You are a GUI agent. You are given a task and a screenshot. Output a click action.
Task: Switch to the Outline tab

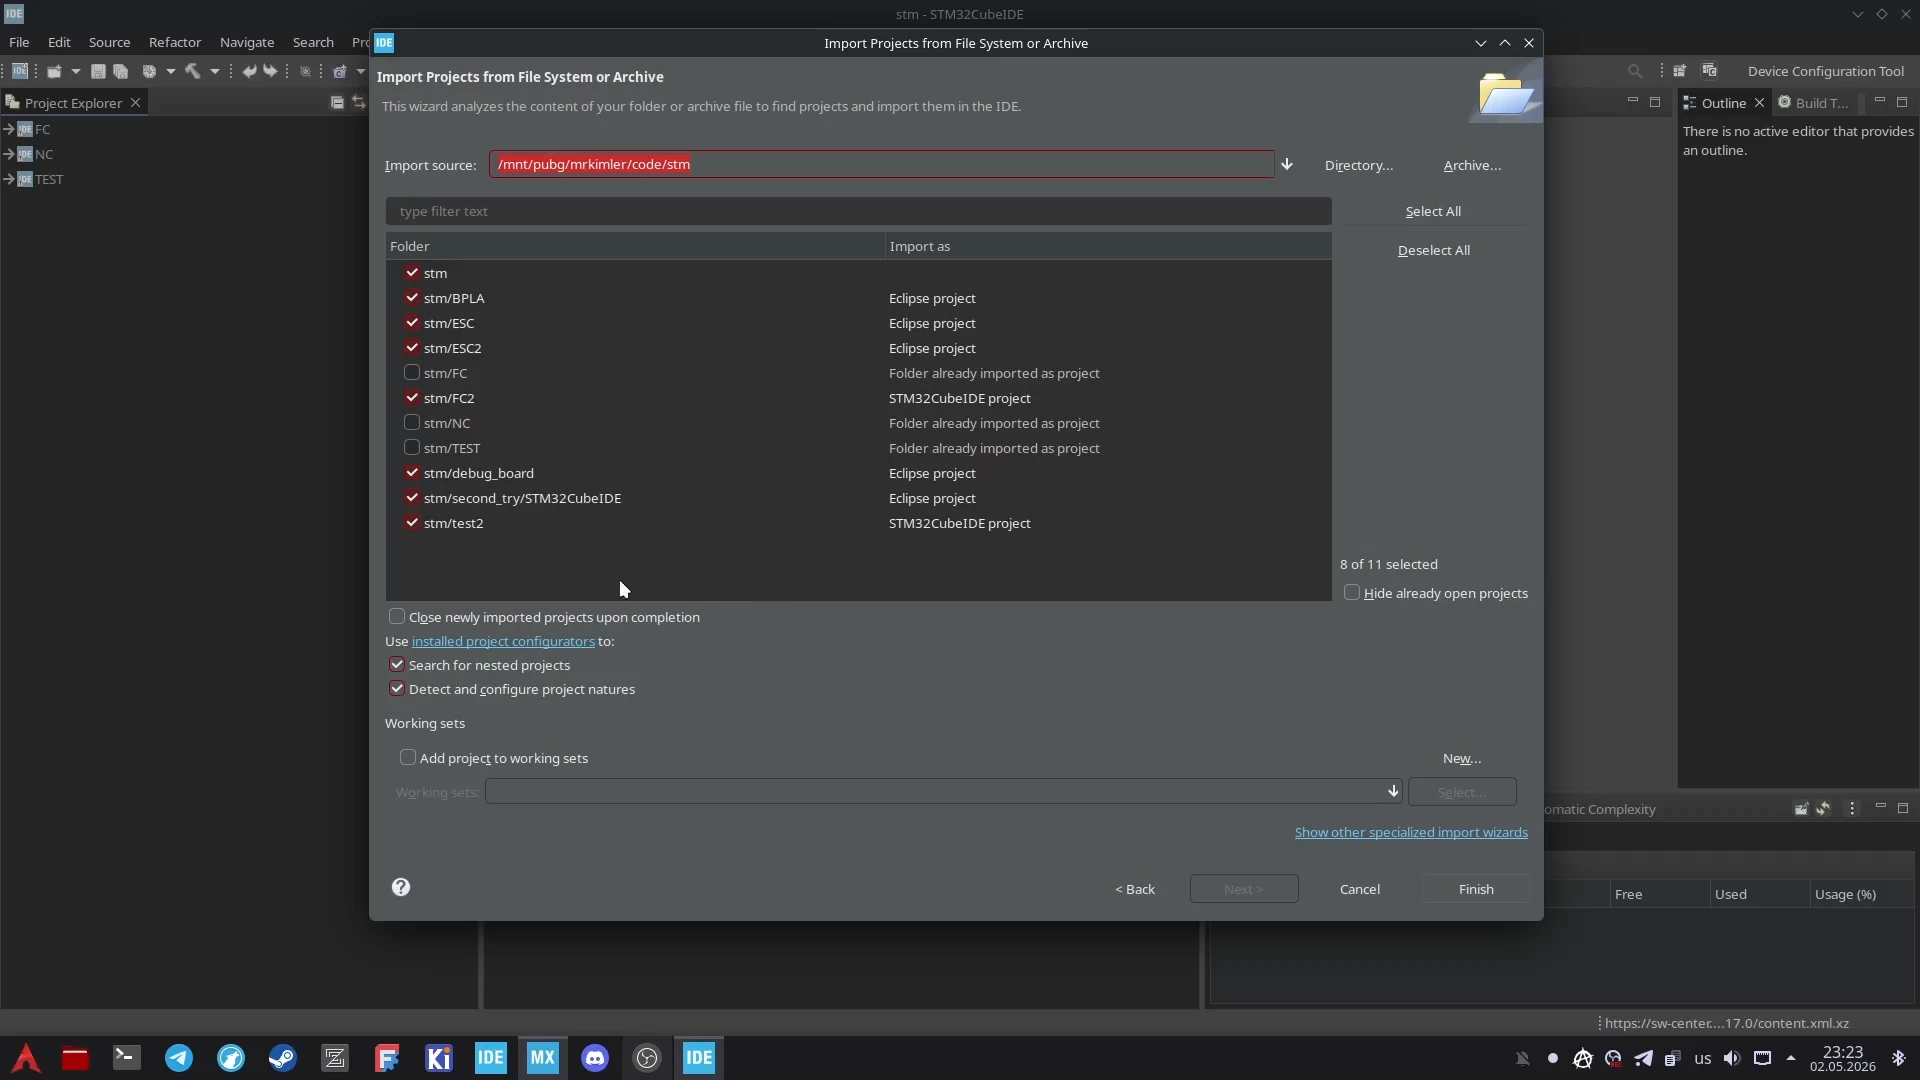(1723, 103)
